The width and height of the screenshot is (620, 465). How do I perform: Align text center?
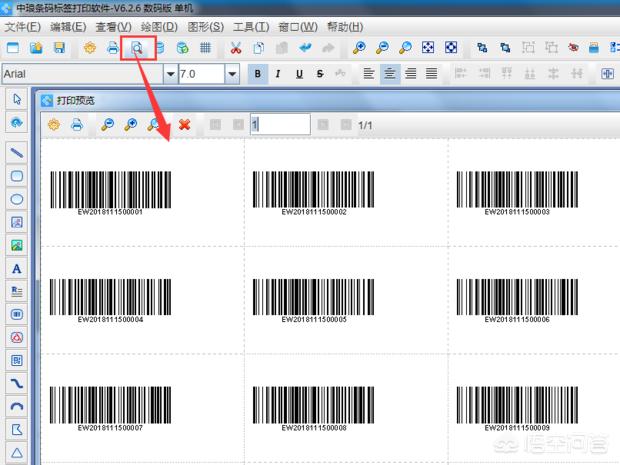pos(390,74)
